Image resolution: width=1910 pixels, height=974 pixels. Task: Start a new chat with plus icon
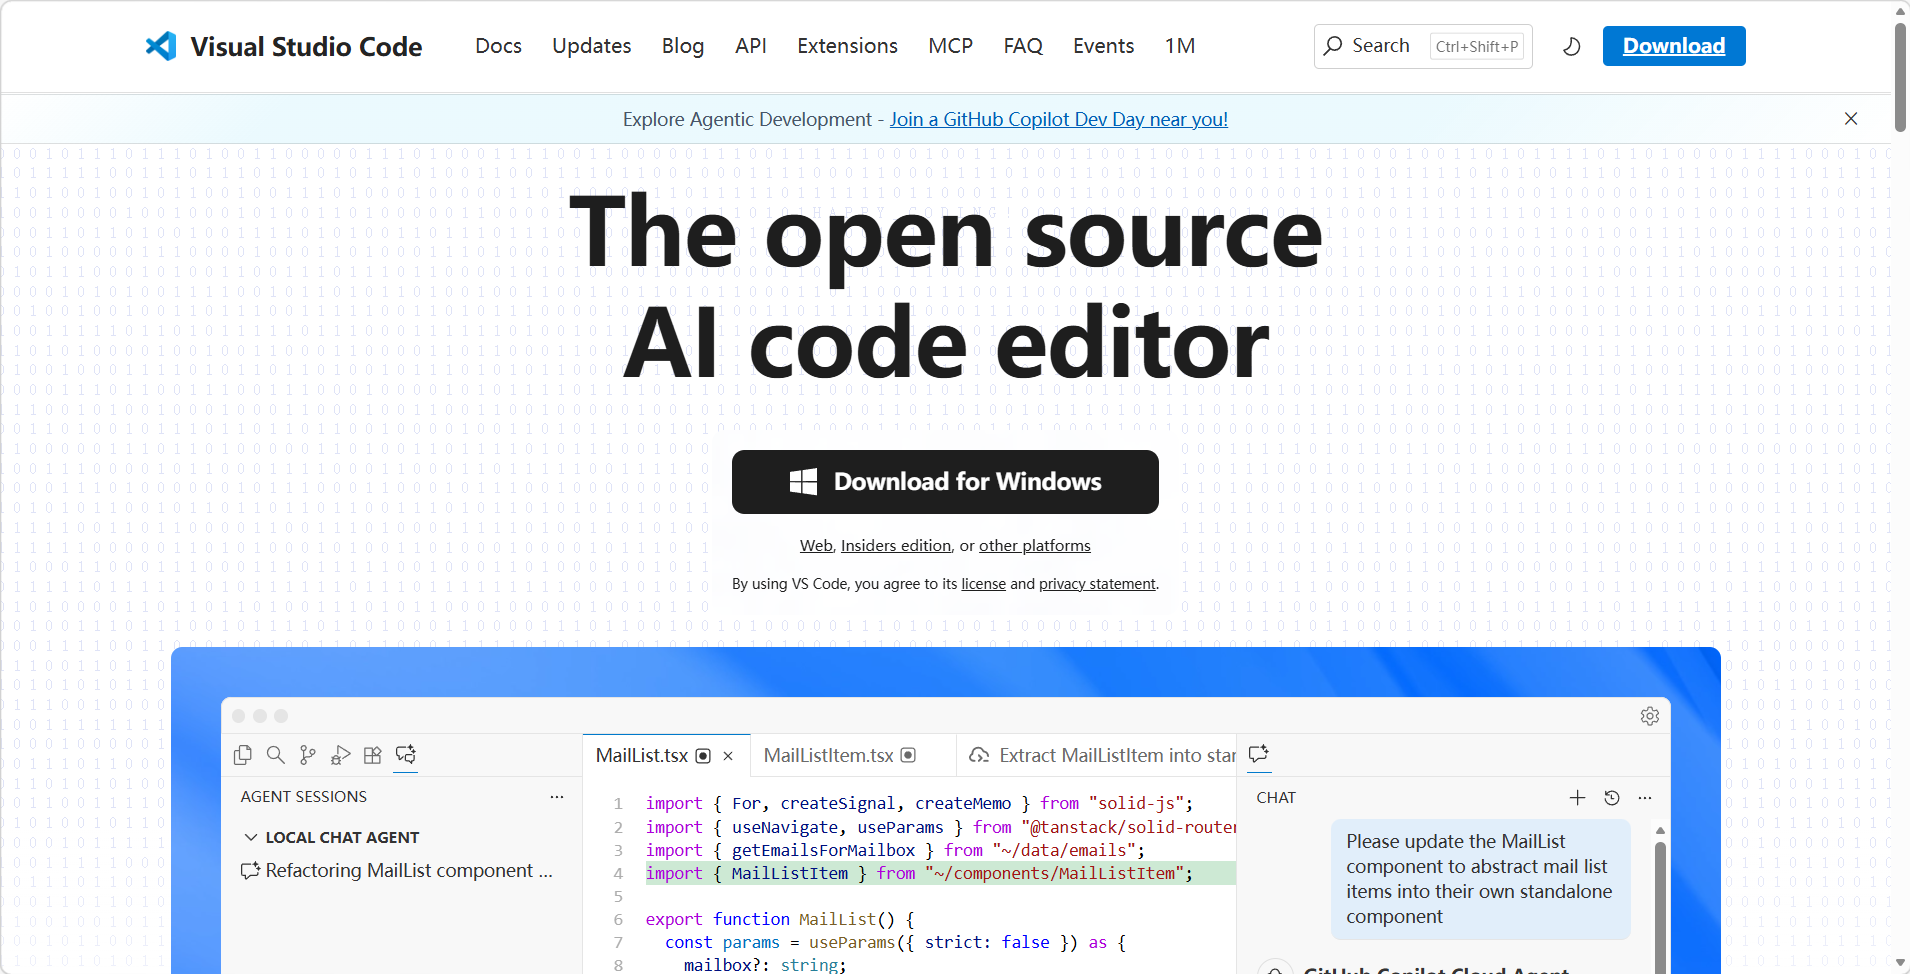[1577, 798]
